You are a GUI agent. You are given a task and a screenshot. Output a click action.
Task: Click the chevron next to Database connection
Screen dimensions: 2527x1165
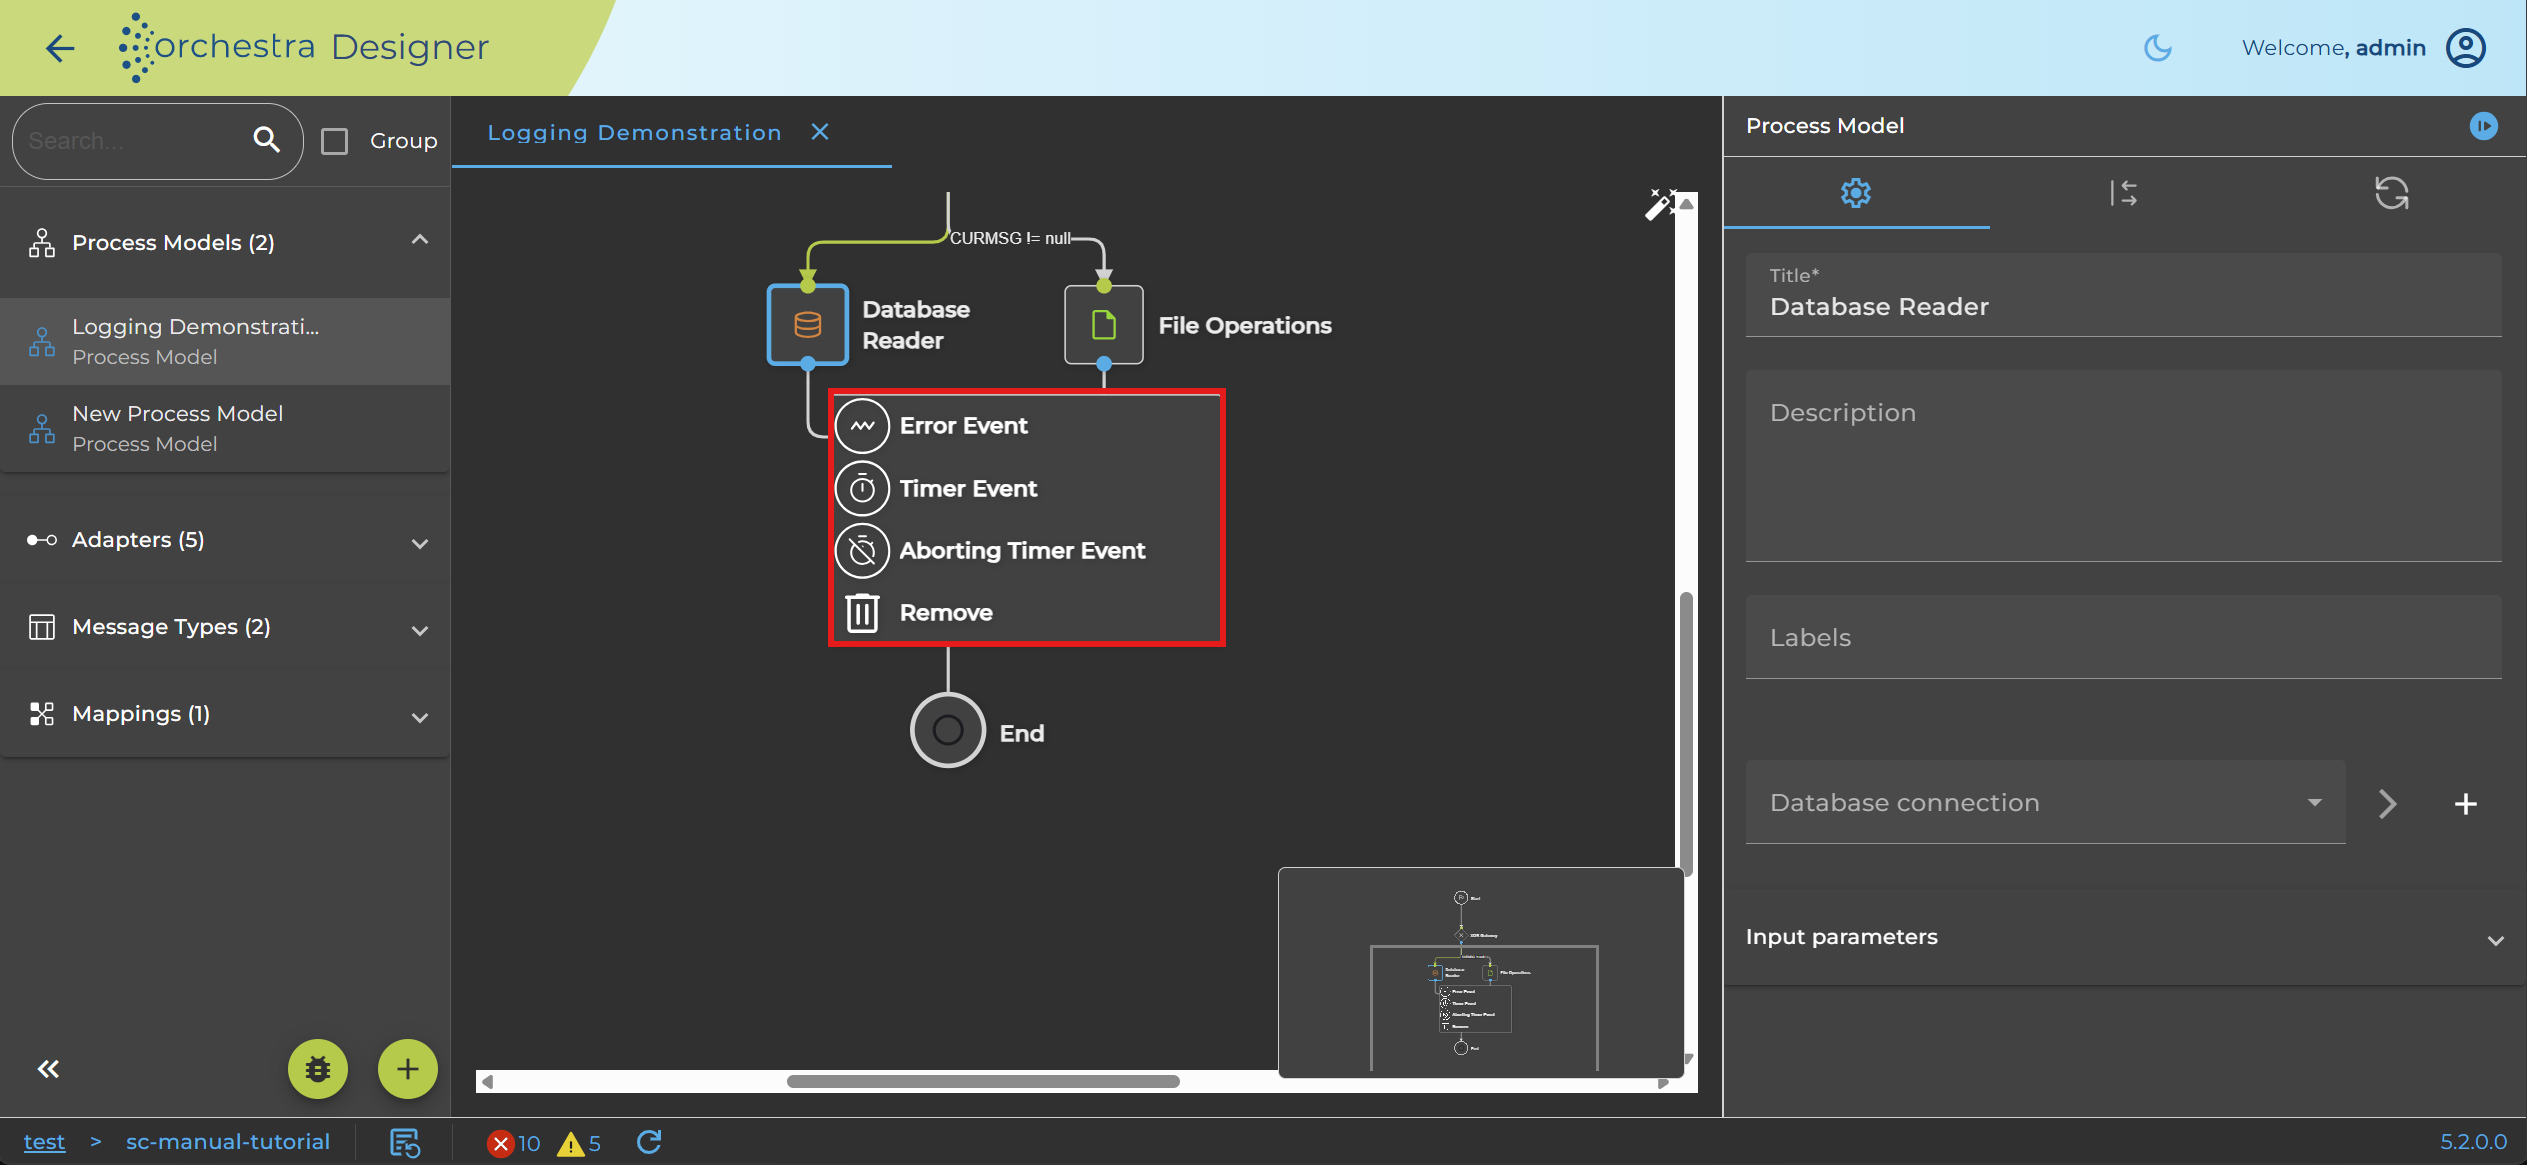2387,804
